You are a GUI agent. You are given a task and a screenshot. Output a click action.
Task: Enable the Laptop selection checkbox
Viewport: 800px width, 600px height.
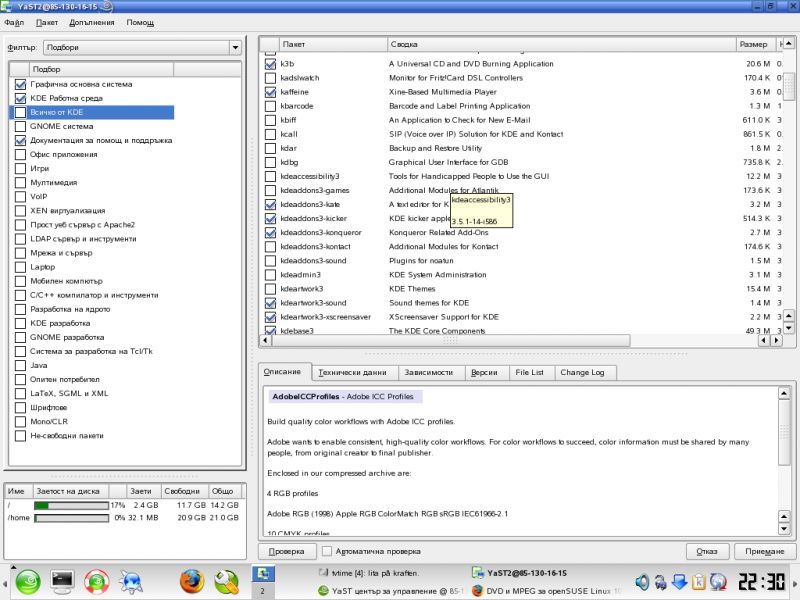pos(20,267)
